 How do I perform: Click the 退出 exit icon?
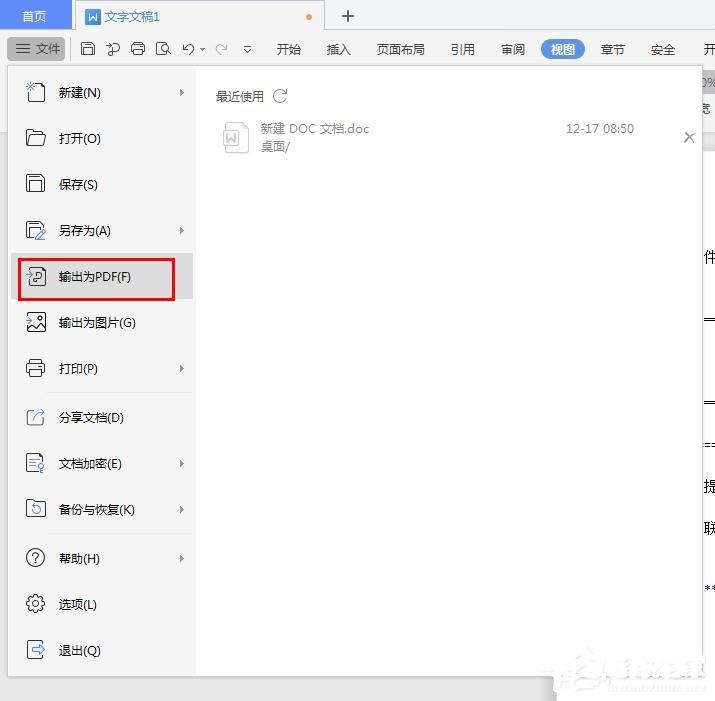point(36,649)
